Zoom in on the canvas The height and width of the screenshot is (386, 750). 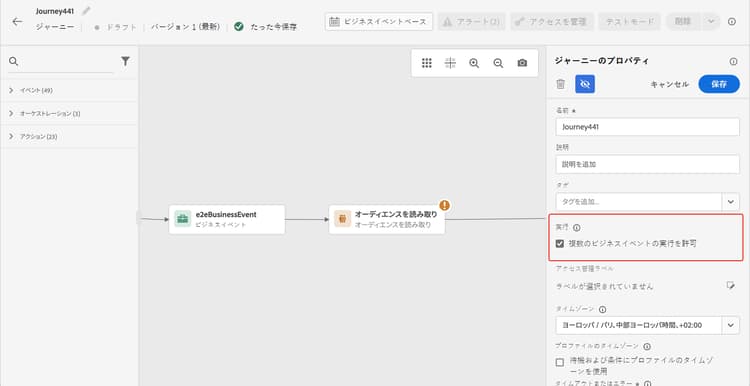(x=474, y=63)
